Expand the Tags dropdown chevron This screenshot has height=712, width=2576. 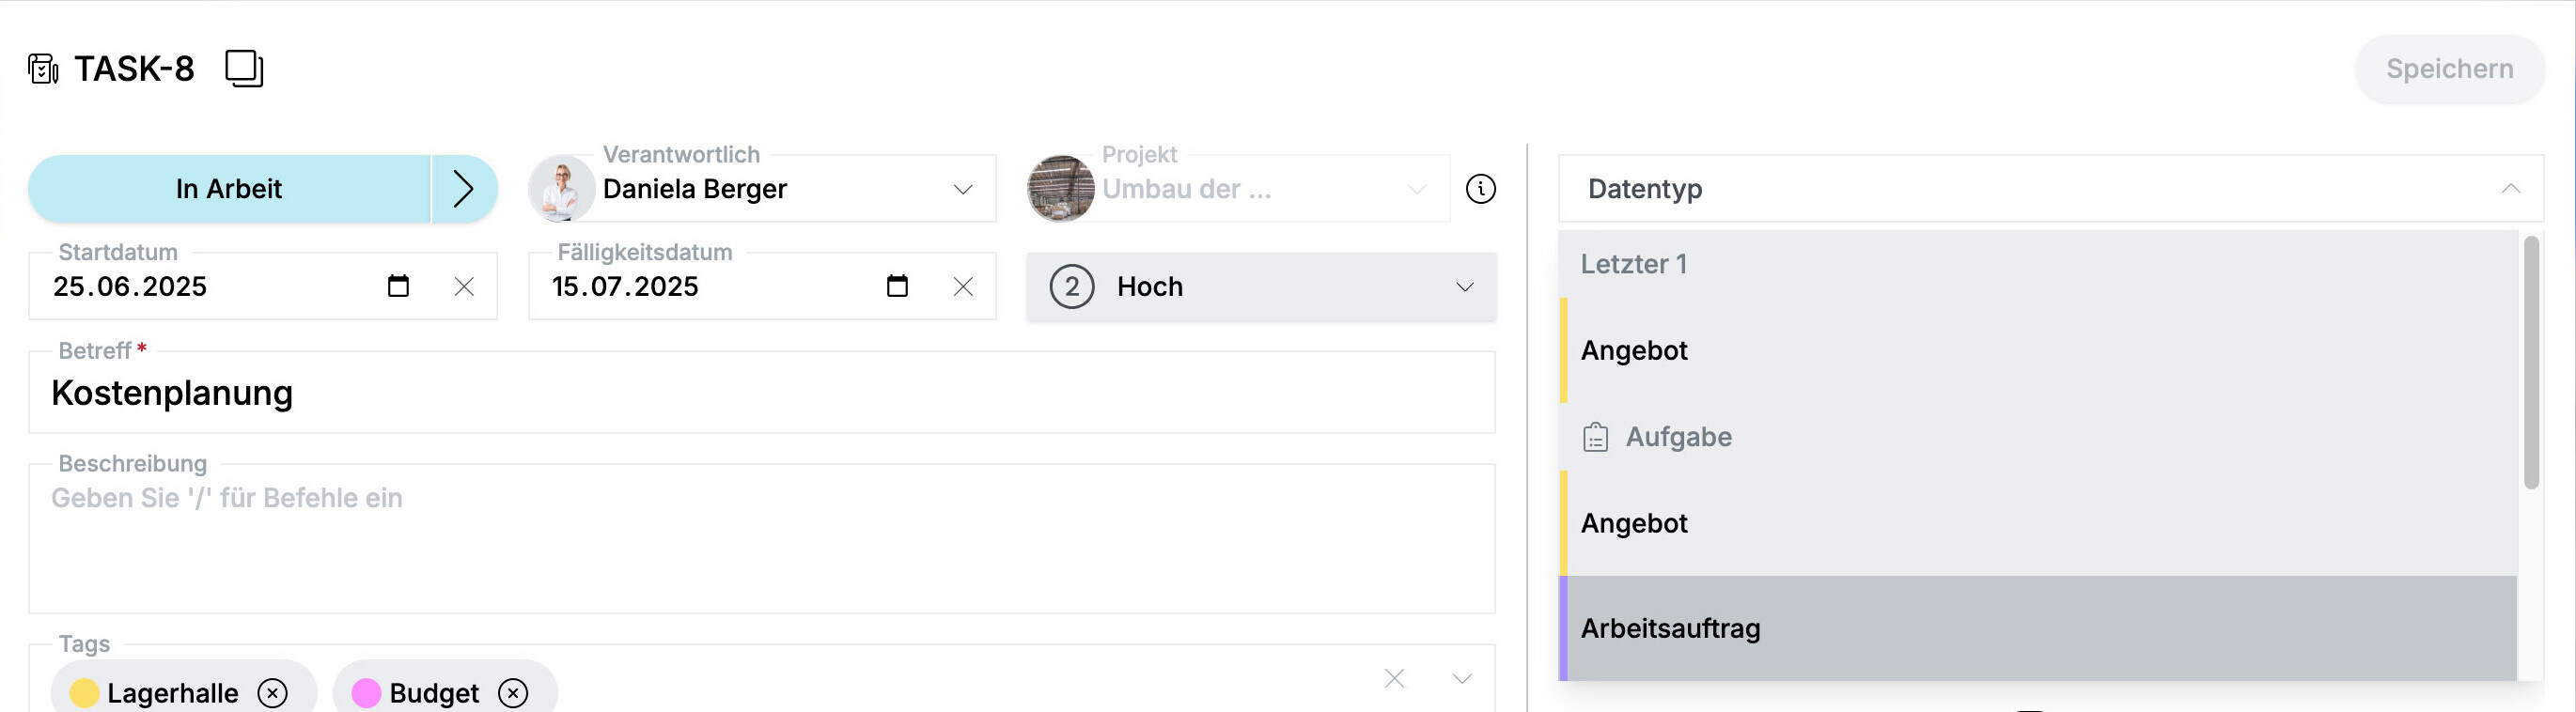(1462, 679)
